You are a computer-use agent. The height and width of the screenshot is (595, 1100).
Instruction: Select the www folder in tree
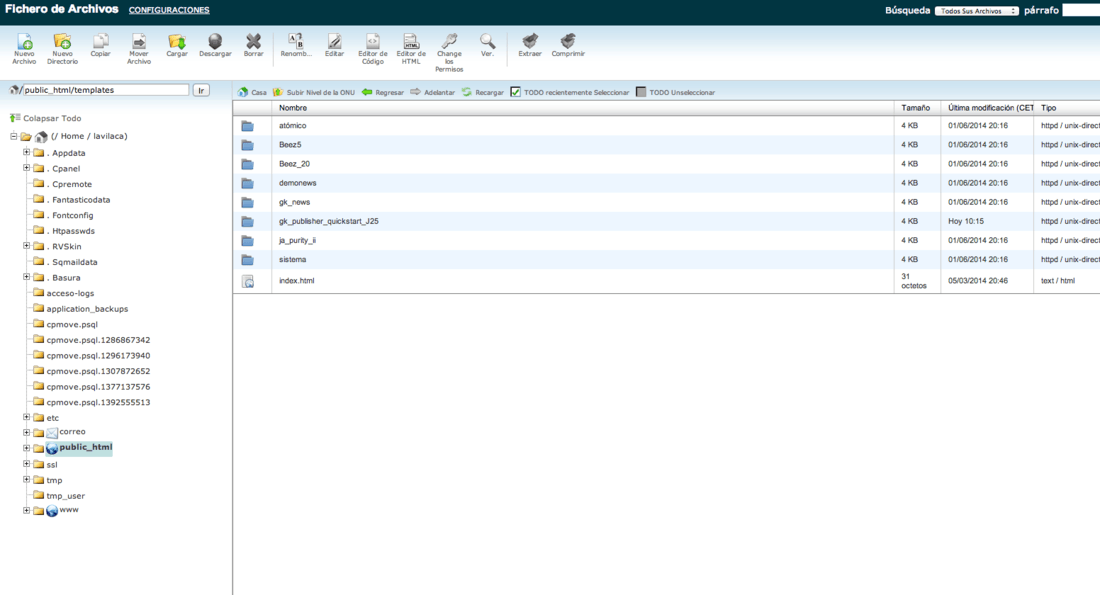click(x=69, y=510)
